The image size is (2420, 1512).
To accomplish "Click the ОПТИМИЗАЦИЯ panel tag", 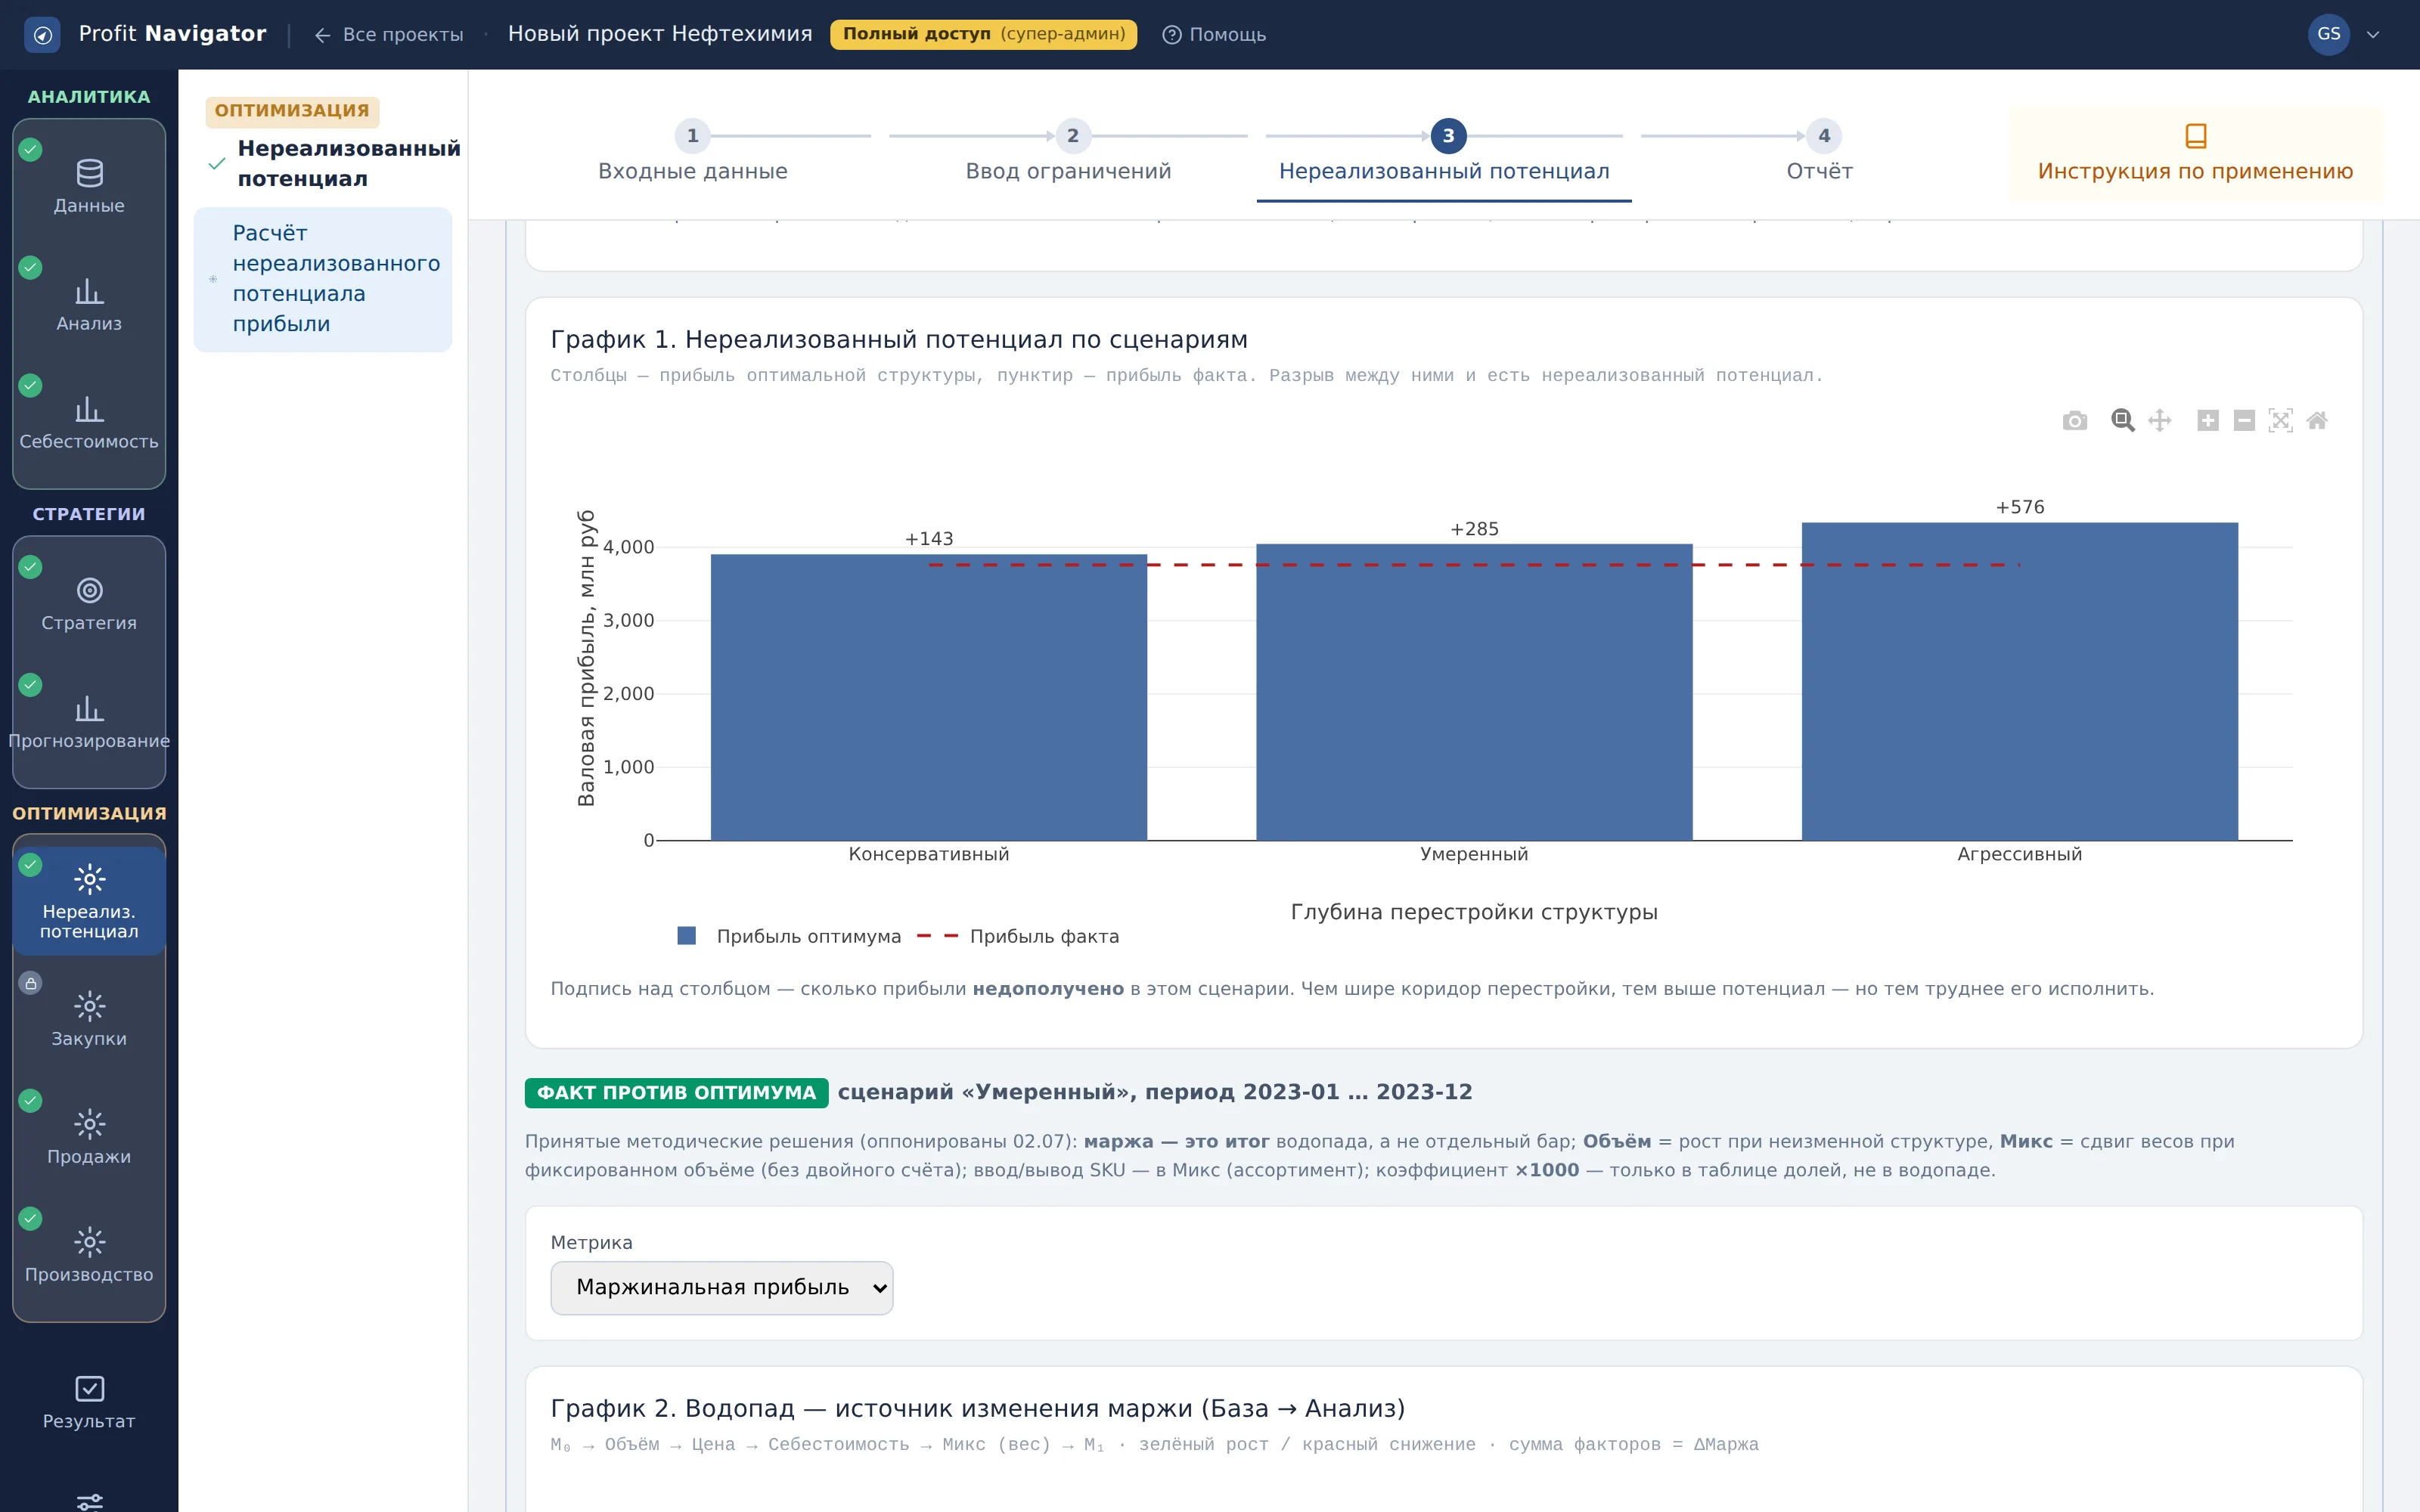I will point(292,111).
